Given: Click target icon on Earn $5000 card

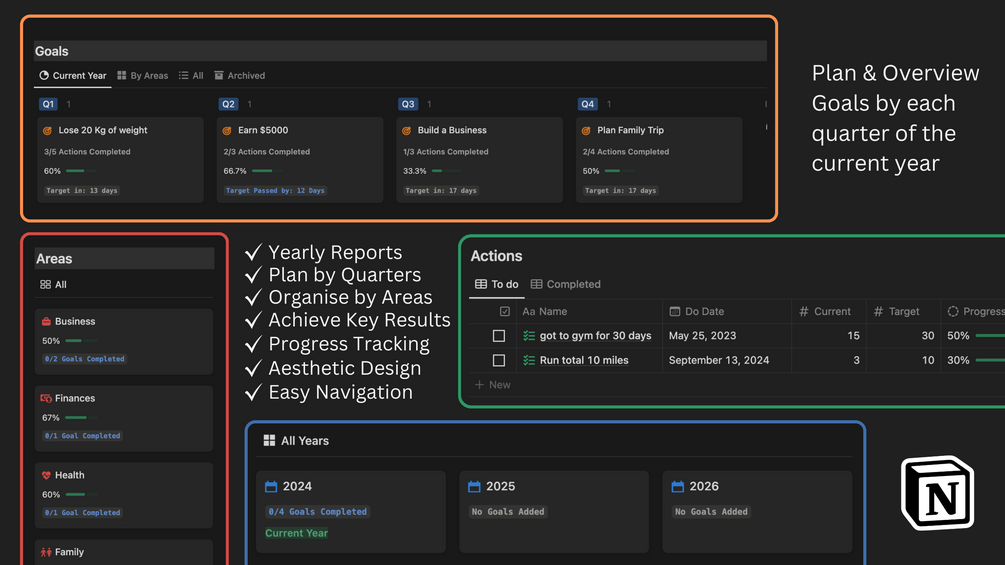Looking at the screenshot, I should 227,131.
